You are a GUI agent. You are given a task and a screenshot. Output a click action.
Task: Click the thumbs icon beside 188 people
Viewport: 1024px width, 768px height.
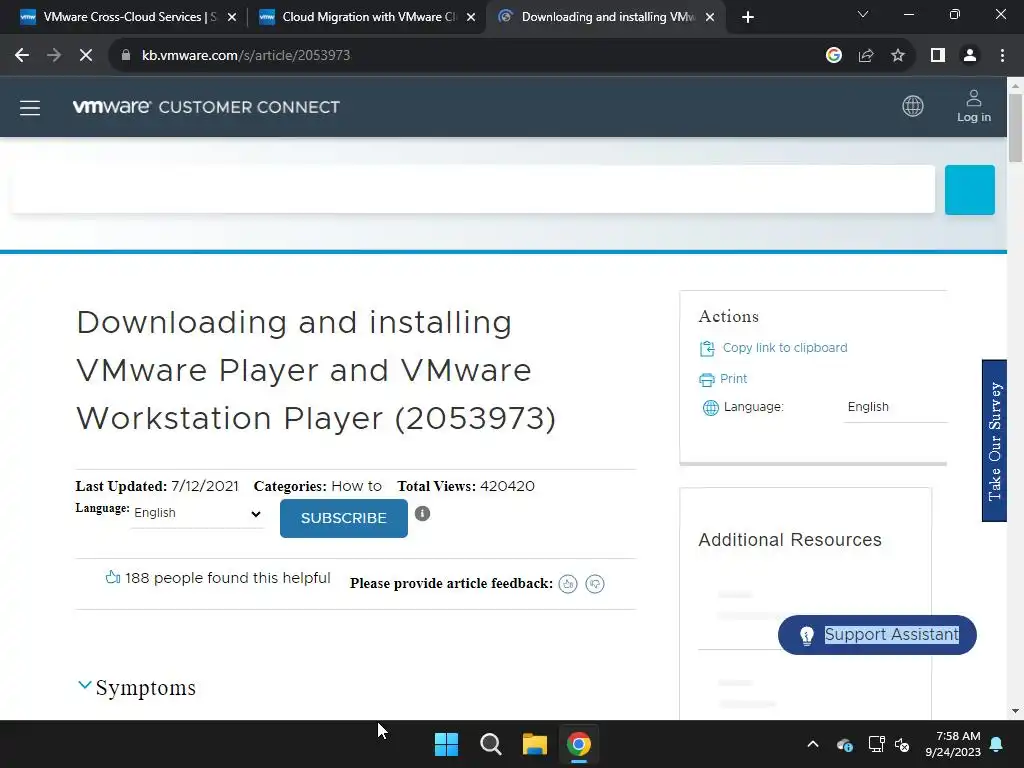pos(112,577)
